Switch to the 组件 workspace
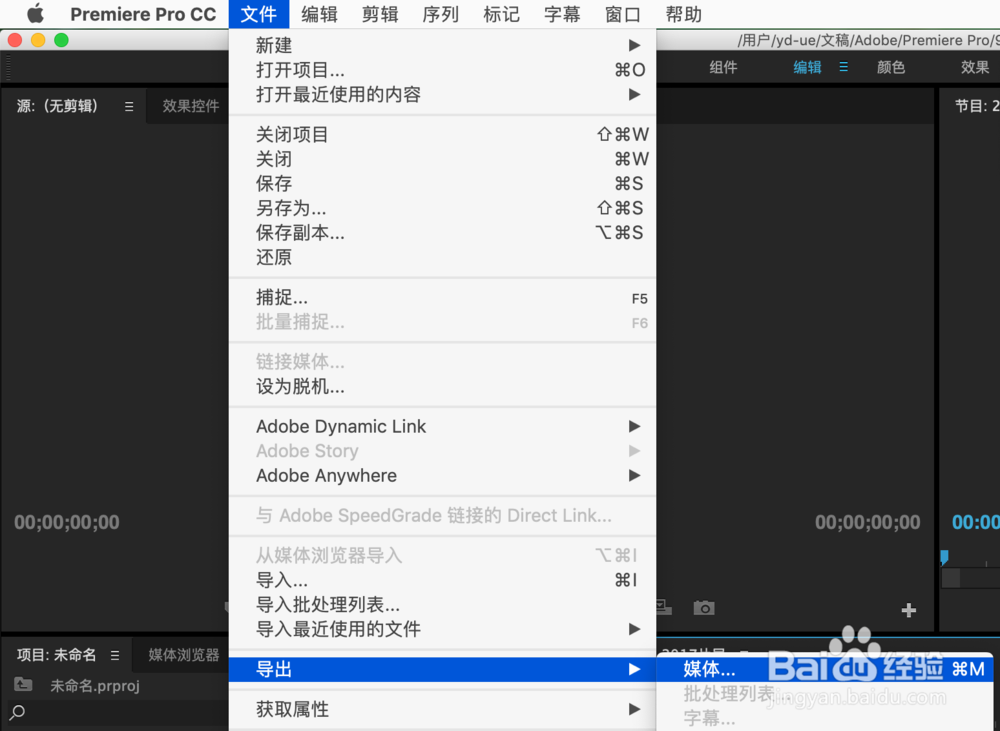 coord(723,67)
